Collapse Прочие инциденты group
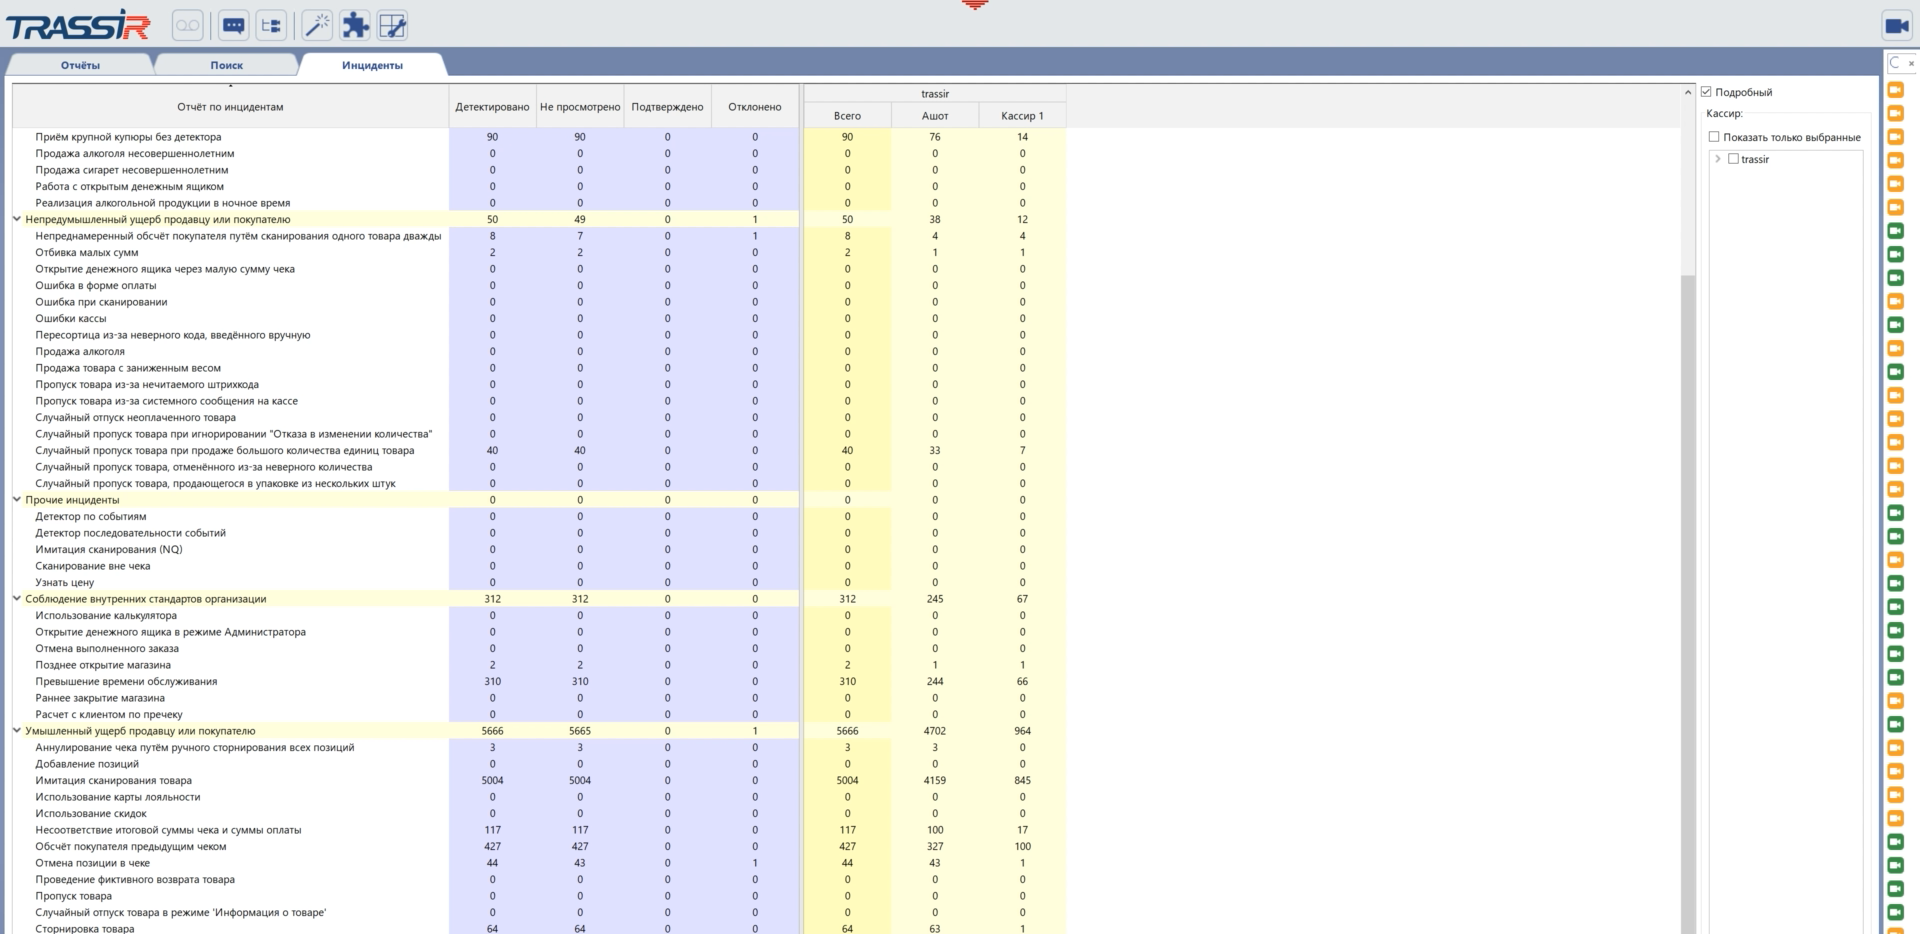 (x=17, y=500)
